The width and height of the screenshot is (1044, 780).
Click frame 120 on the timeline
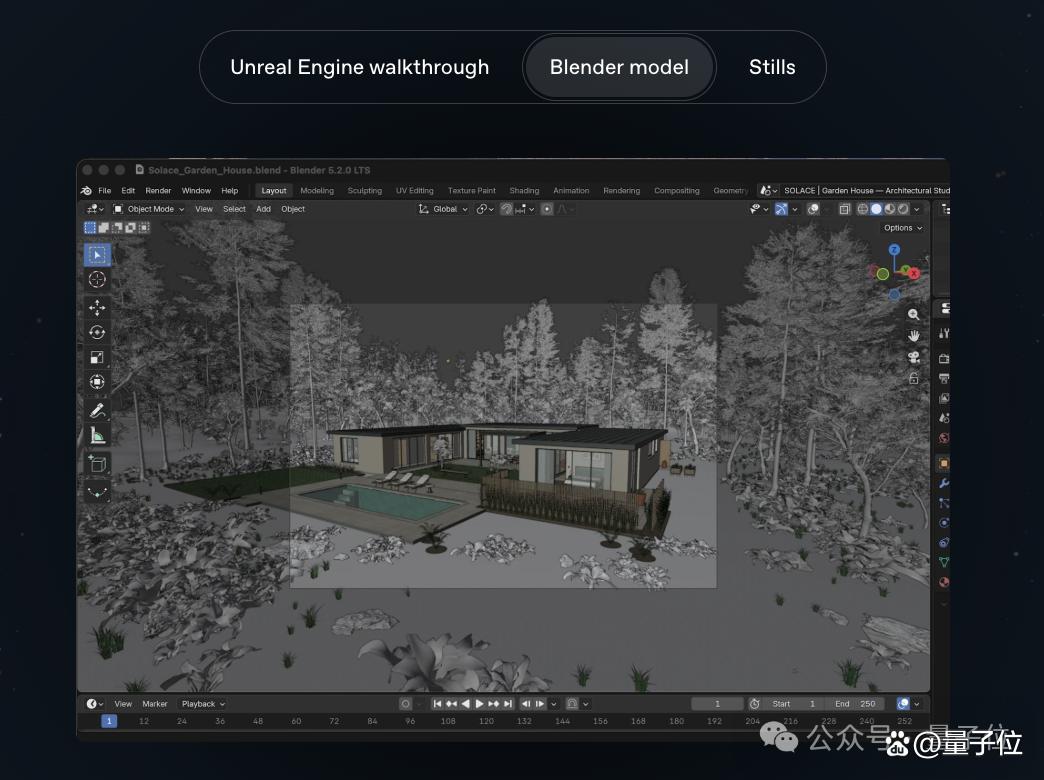pos(486,721)
